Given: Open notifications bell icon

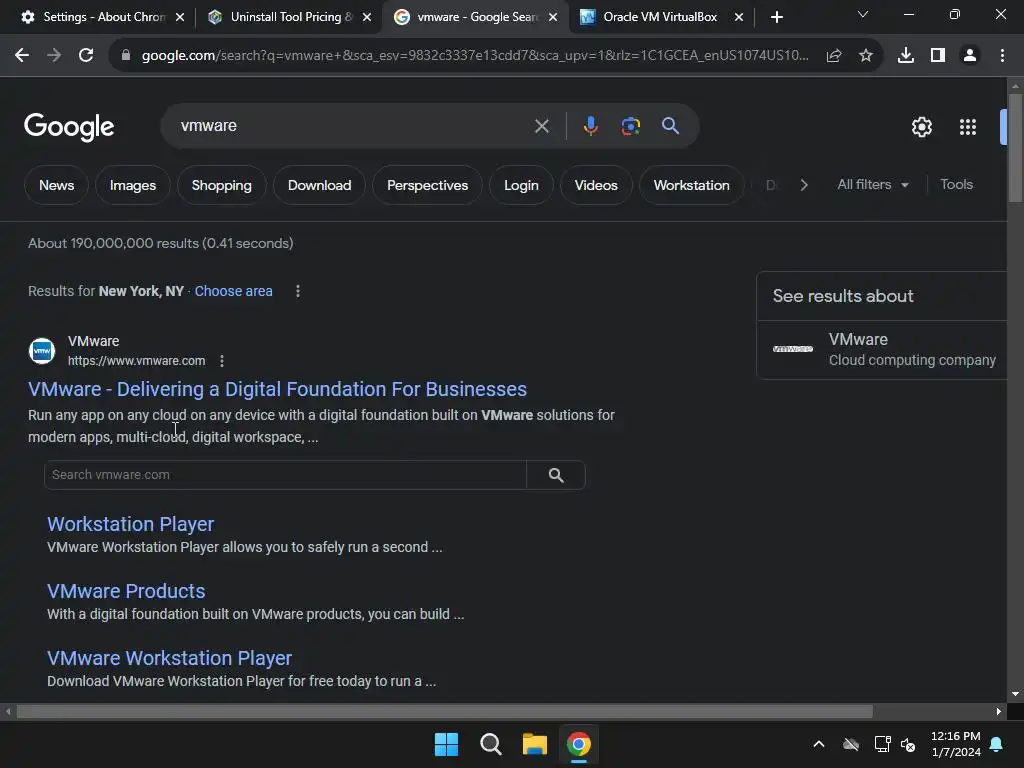Looking at the screenshot, I should point(997,744).
